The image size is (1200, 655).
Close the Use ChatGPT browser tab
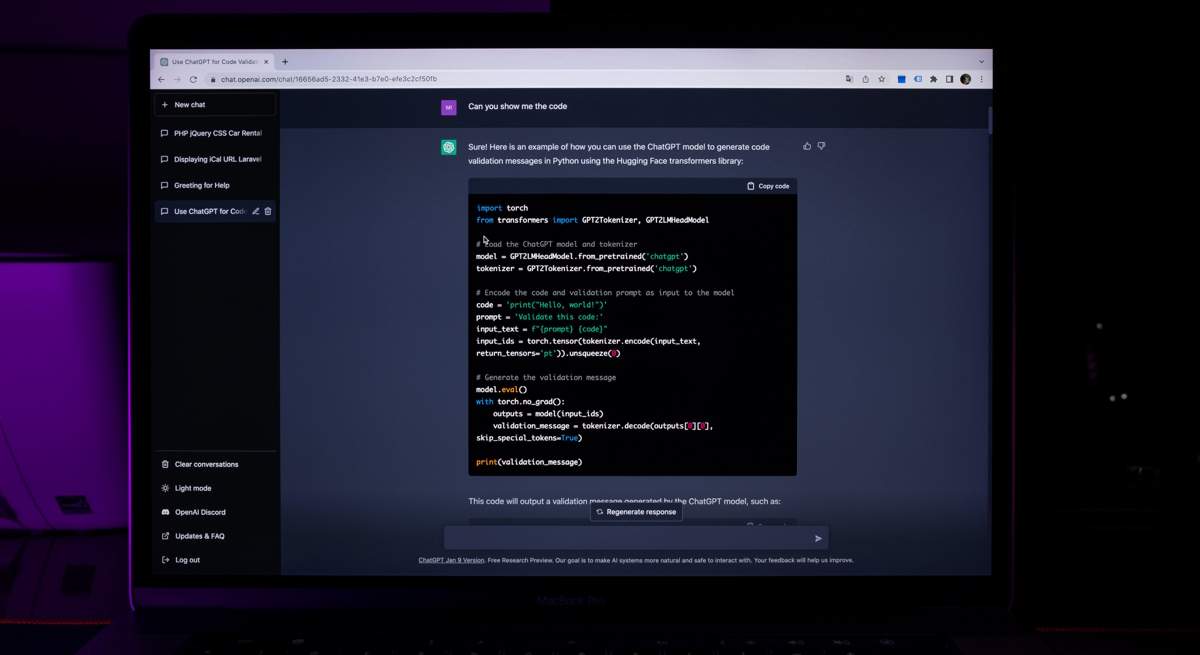(266, 62)
